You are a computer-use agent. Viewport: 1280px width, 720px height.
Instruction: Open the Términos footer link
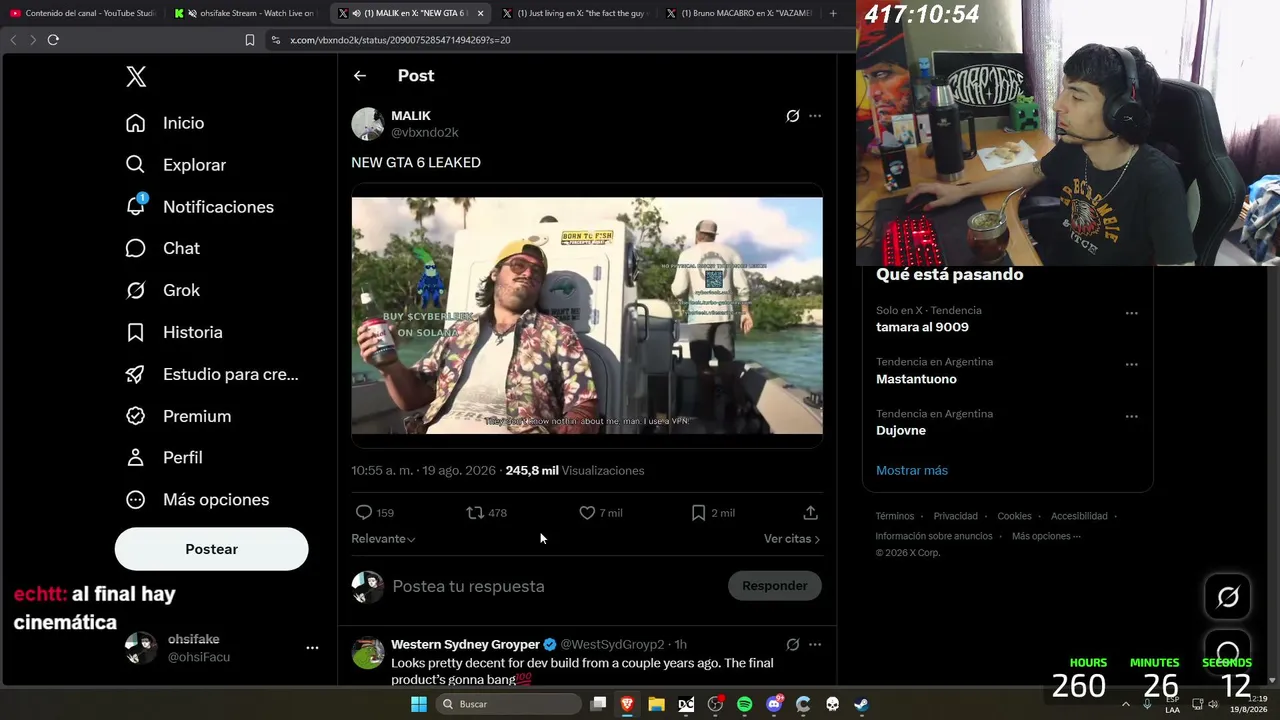895,516
